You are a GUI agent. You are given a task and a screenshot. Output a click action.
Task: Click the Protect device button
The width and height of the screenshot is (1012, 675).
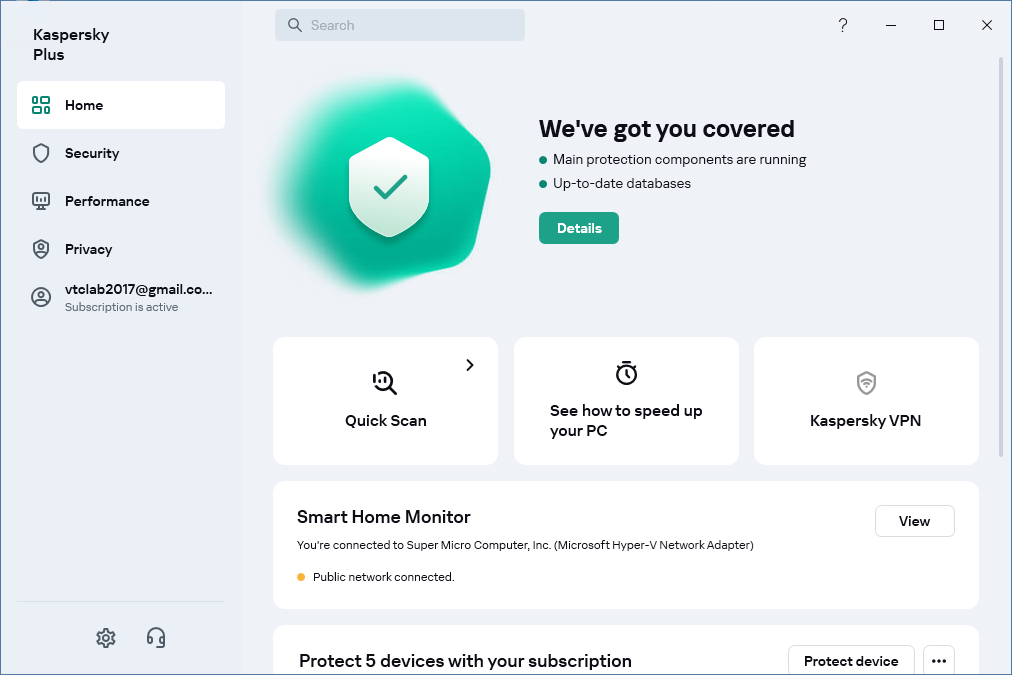851,661
